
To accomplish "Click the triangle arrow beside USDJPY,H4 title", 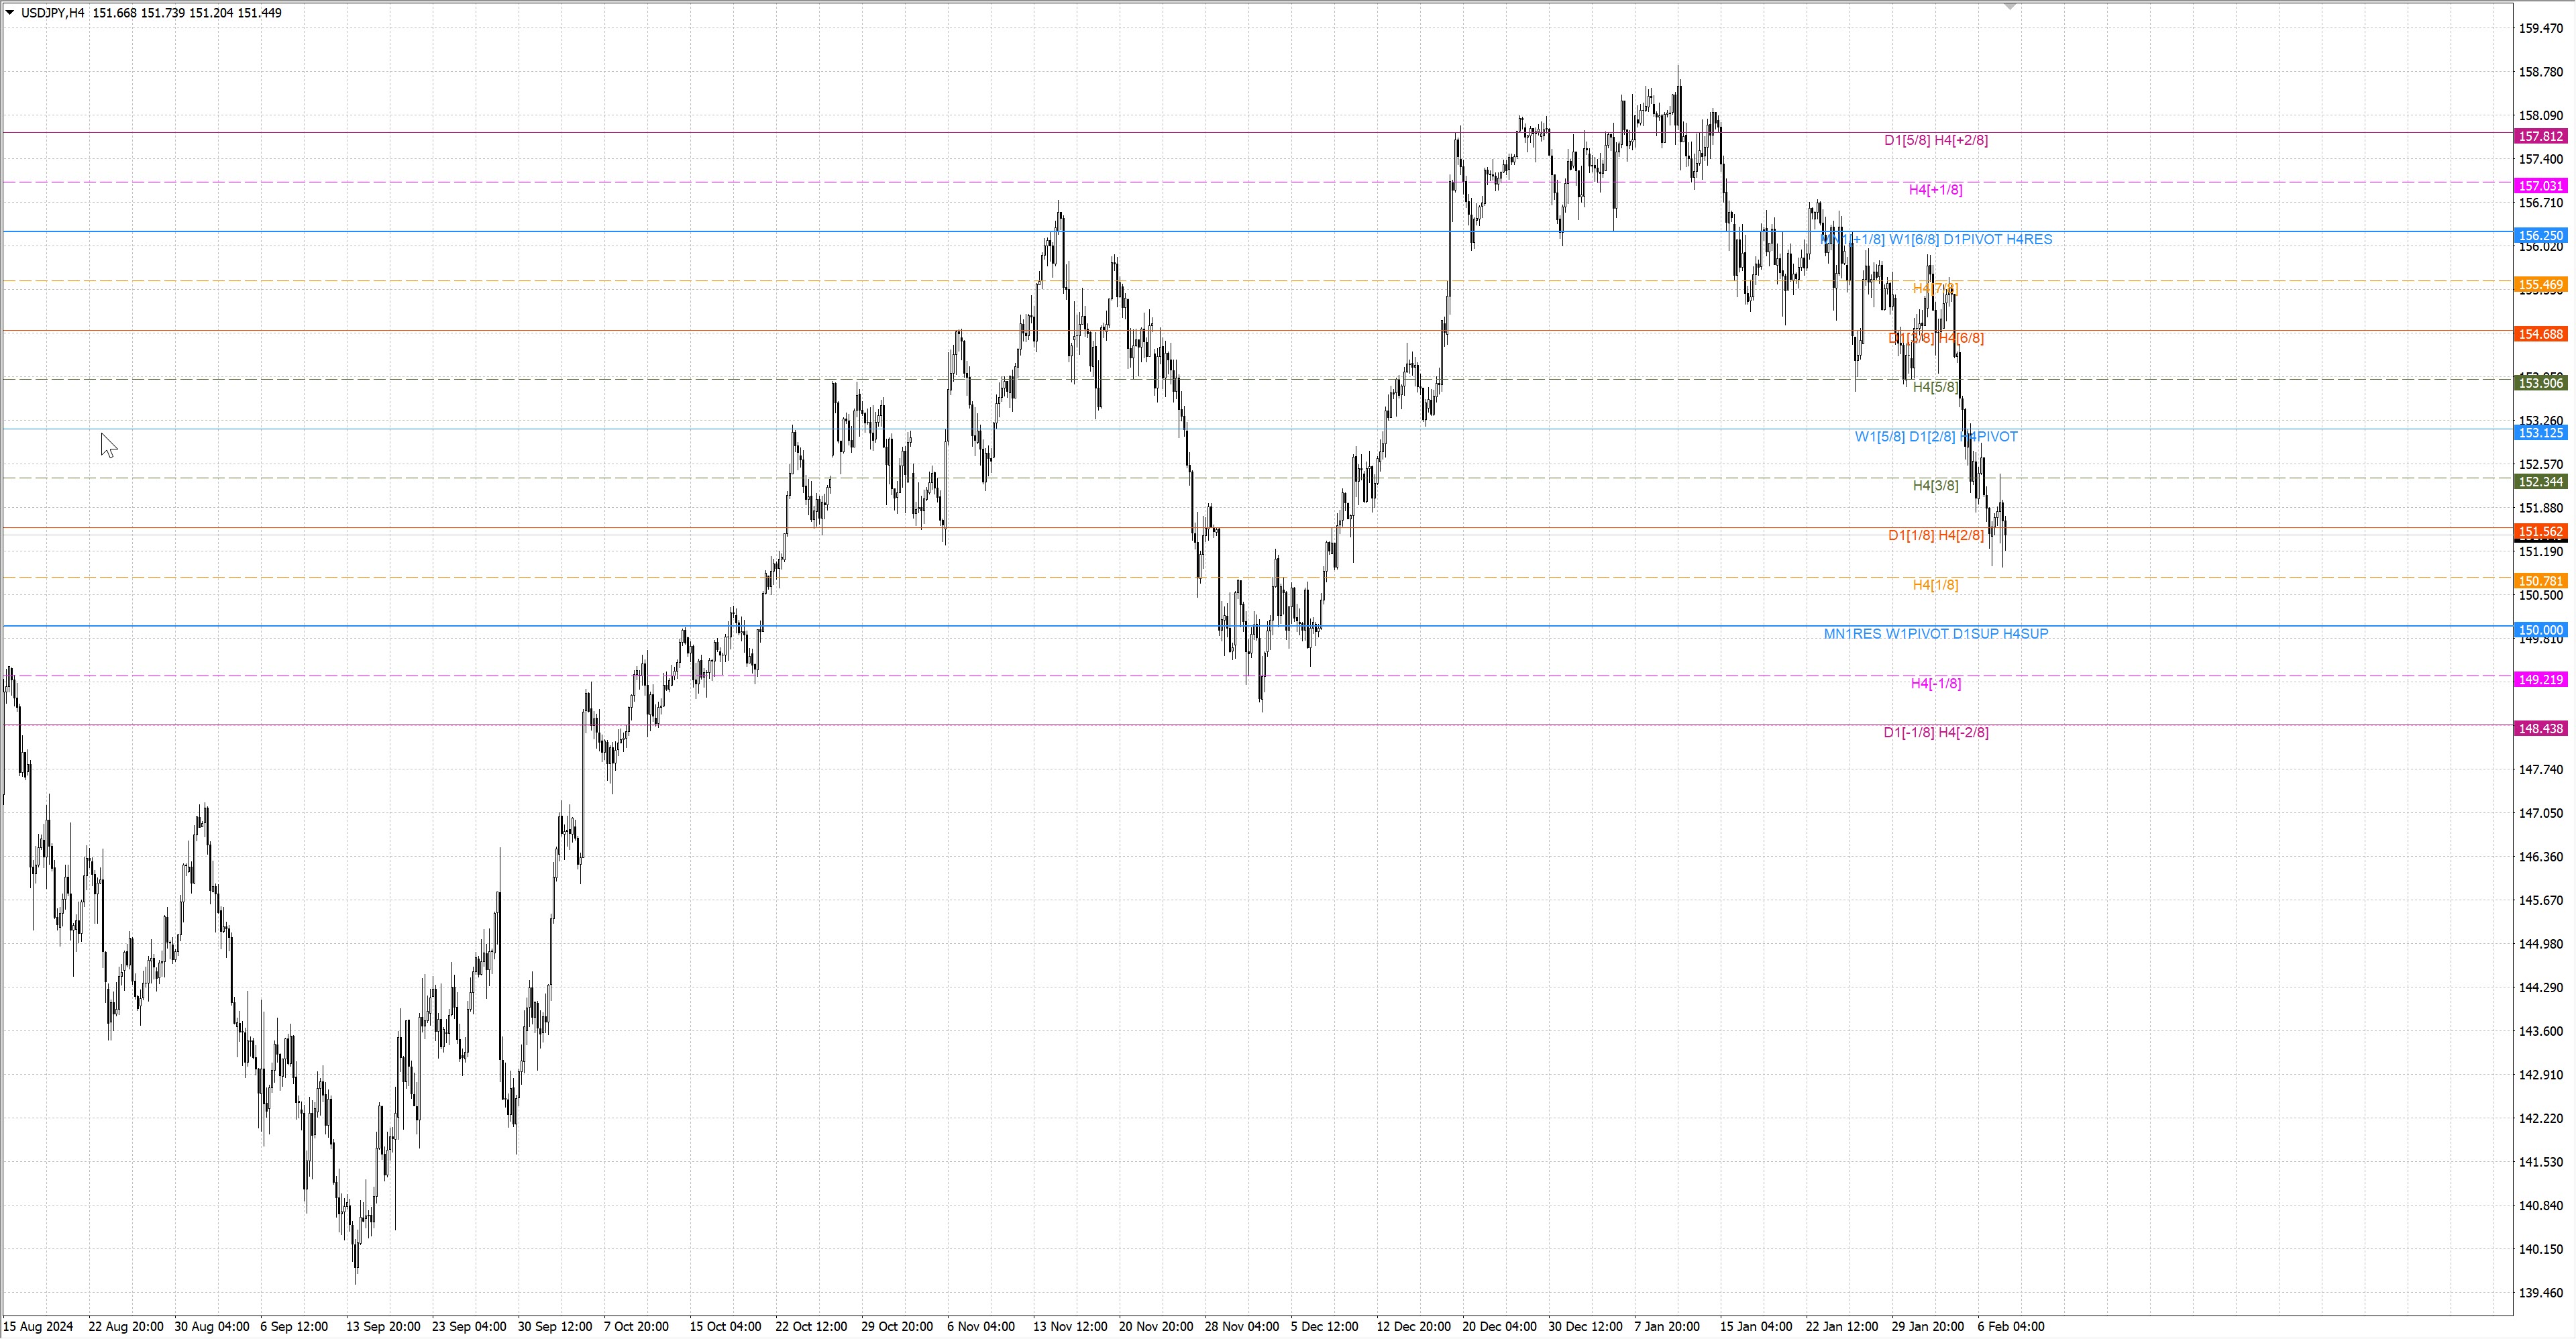I will pyautogui.click(x=10, y=13).
